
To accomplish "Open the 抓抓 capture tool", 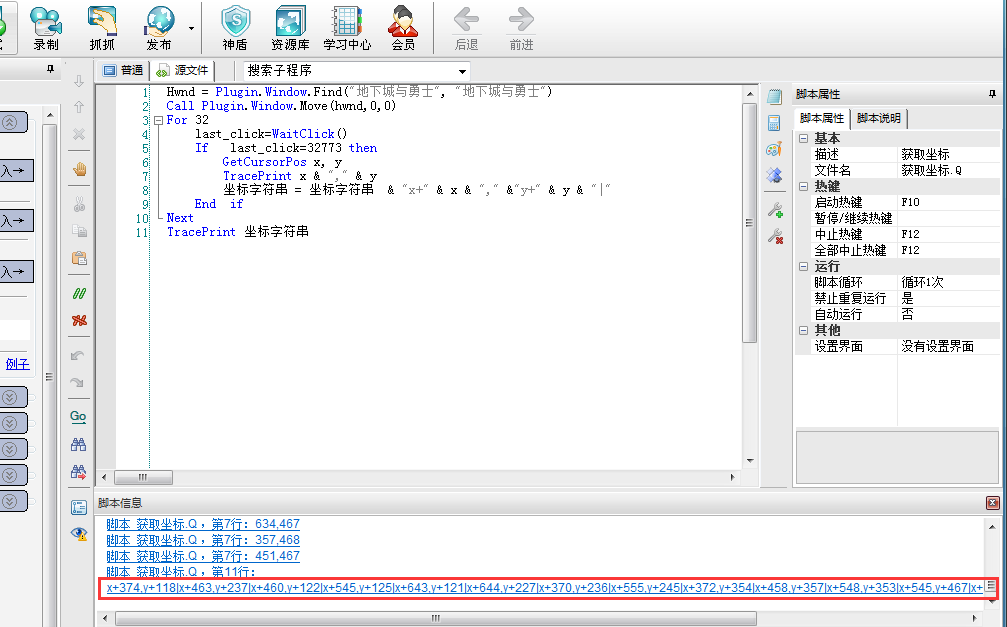I will 102,28.
